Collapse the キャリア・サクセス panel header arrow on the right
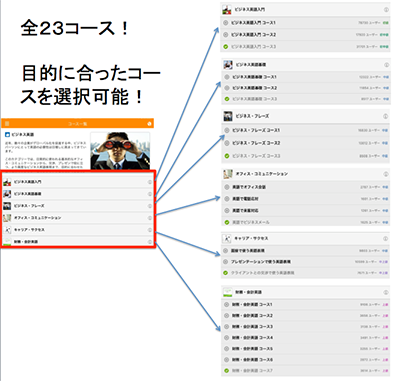 (386, 239)
